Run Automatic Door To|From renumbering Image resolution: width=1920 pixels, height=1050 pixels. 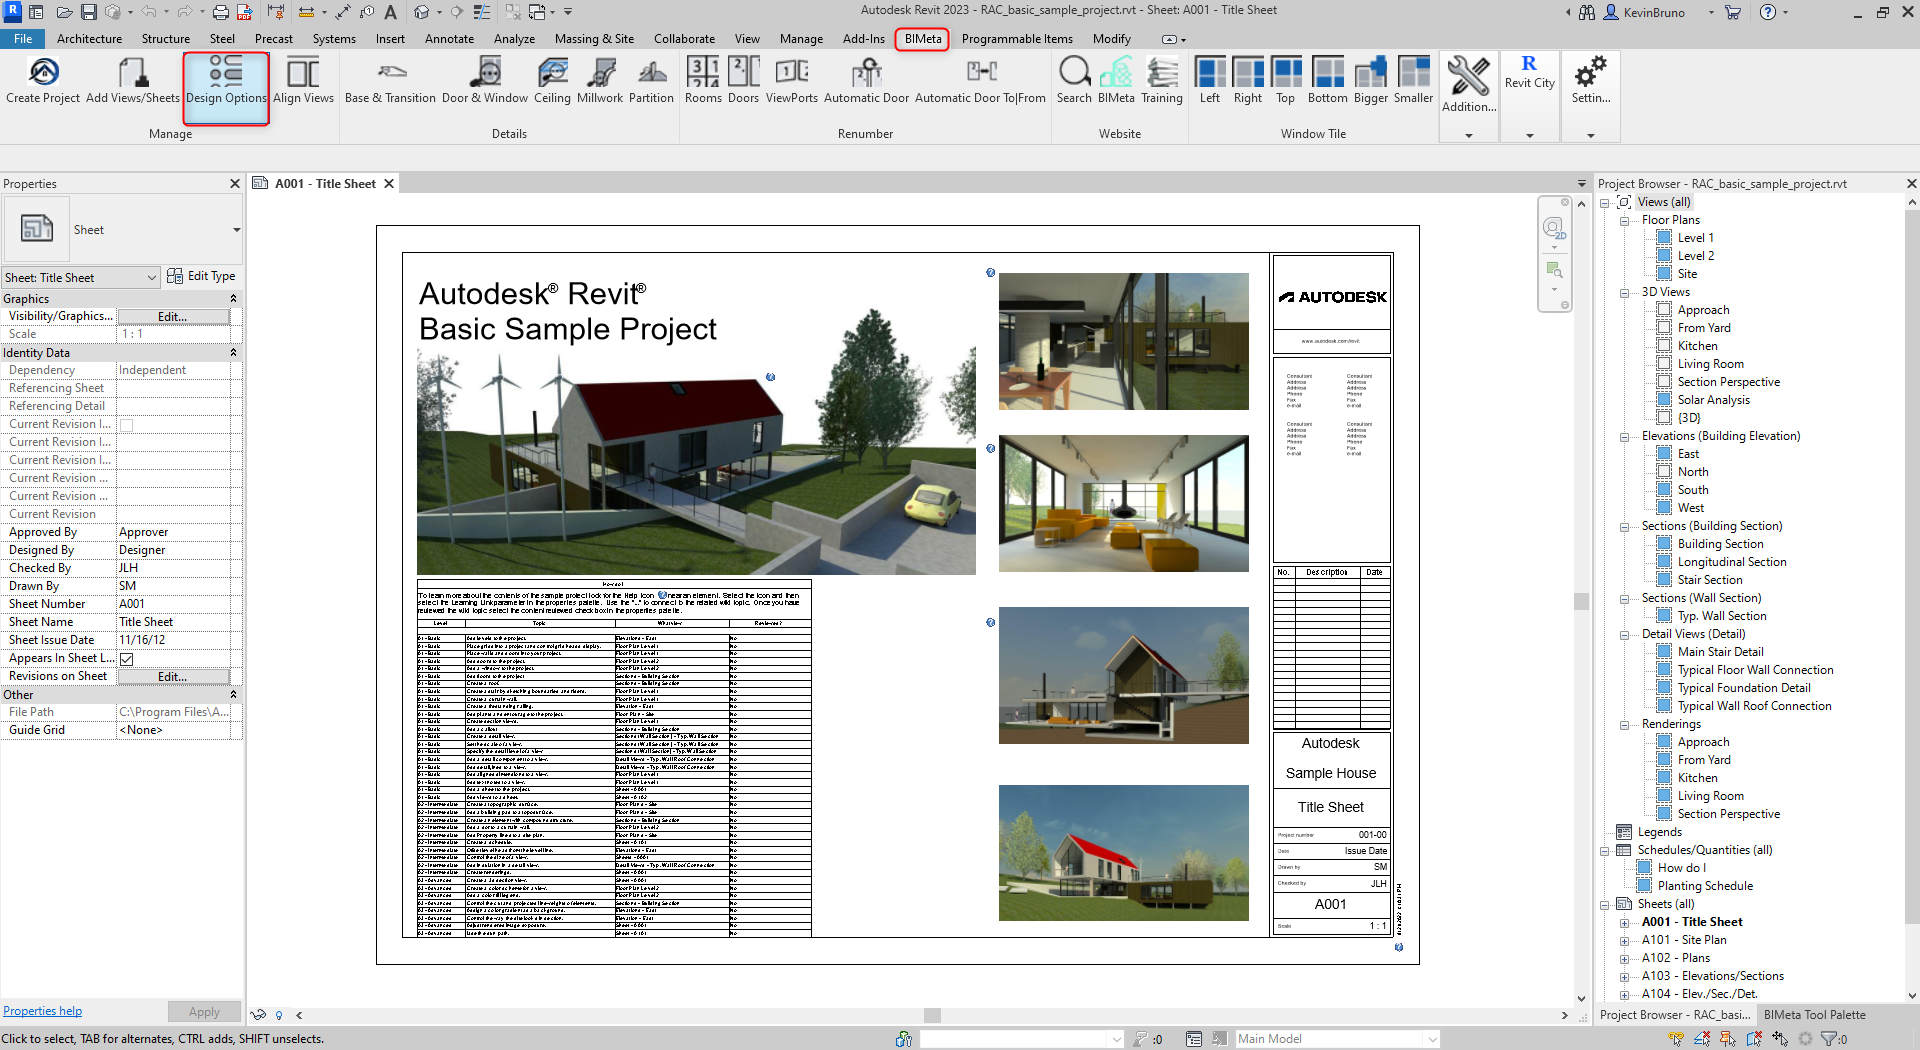[980, 80]
